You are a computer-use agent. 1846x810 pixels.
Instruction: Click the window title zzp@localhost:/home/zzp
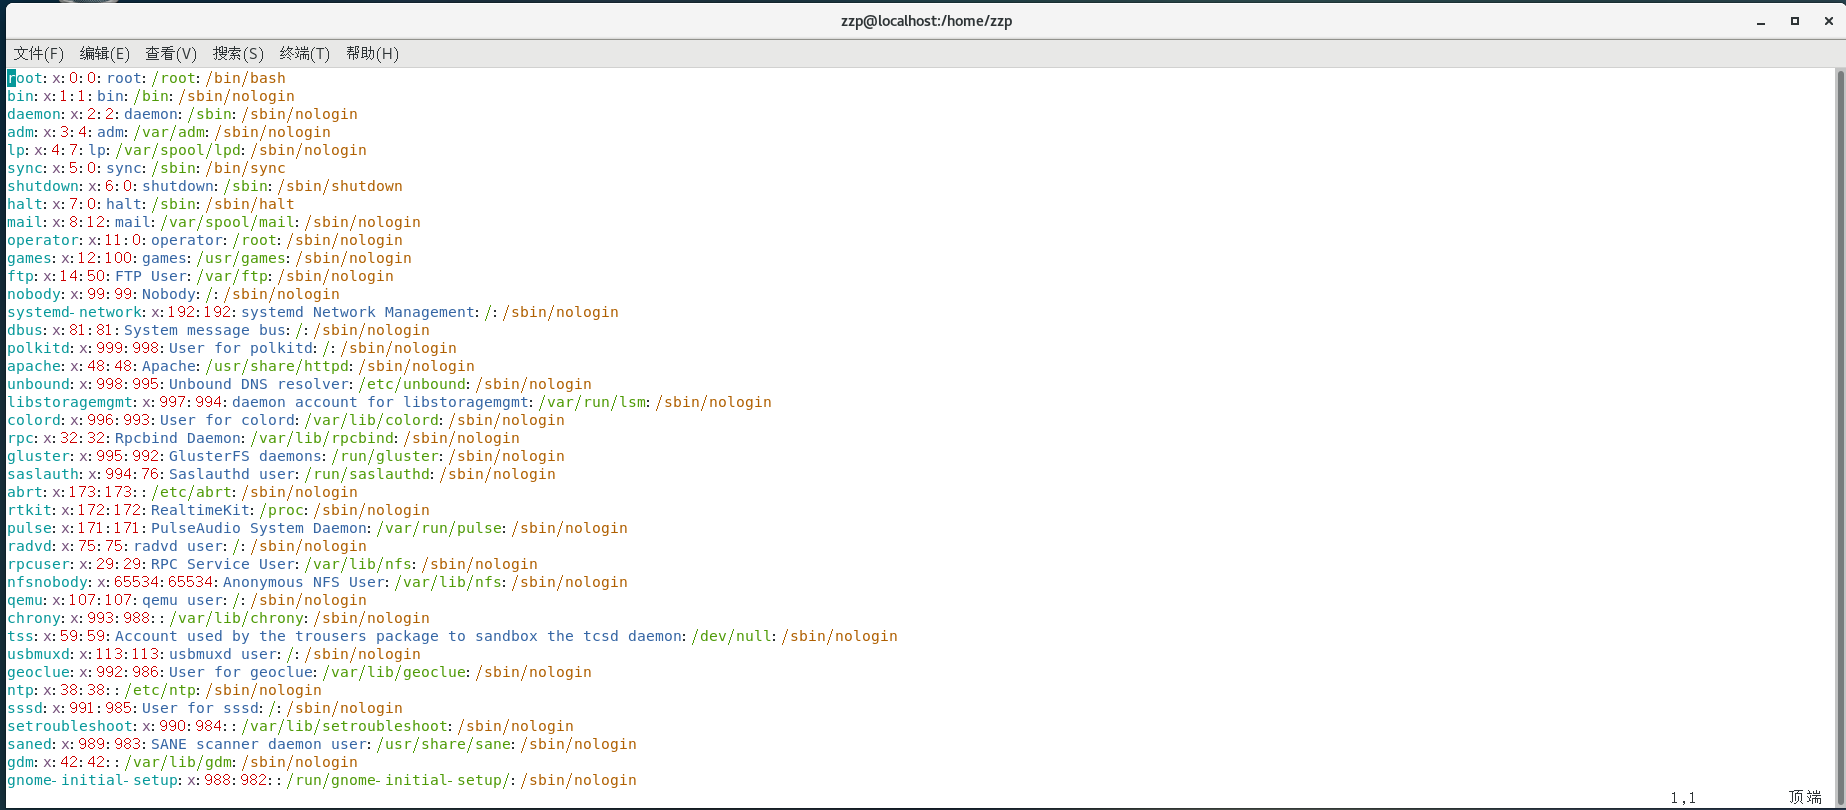tap(926, 21)
